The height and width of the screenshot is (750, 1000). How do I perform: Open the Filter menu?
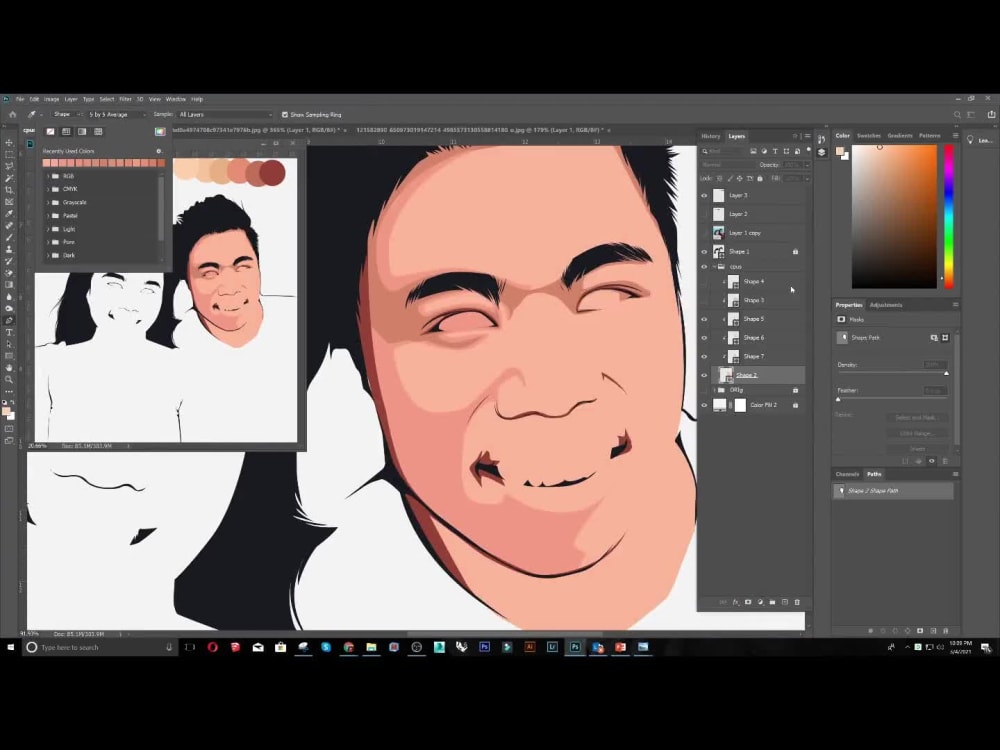(x=126, y=99)
